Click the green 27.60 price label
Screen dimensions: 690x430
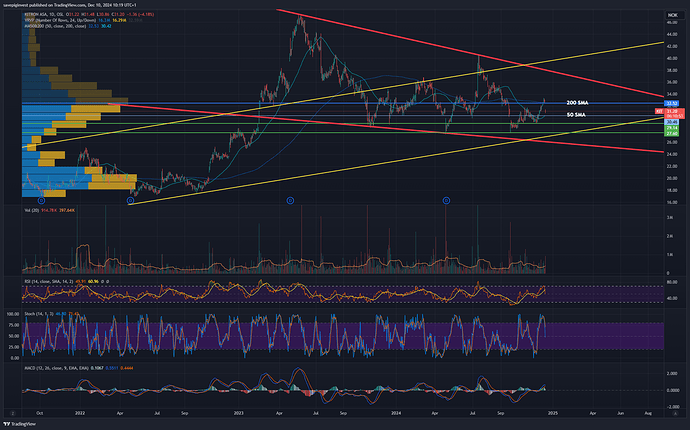tap(672, 133)
